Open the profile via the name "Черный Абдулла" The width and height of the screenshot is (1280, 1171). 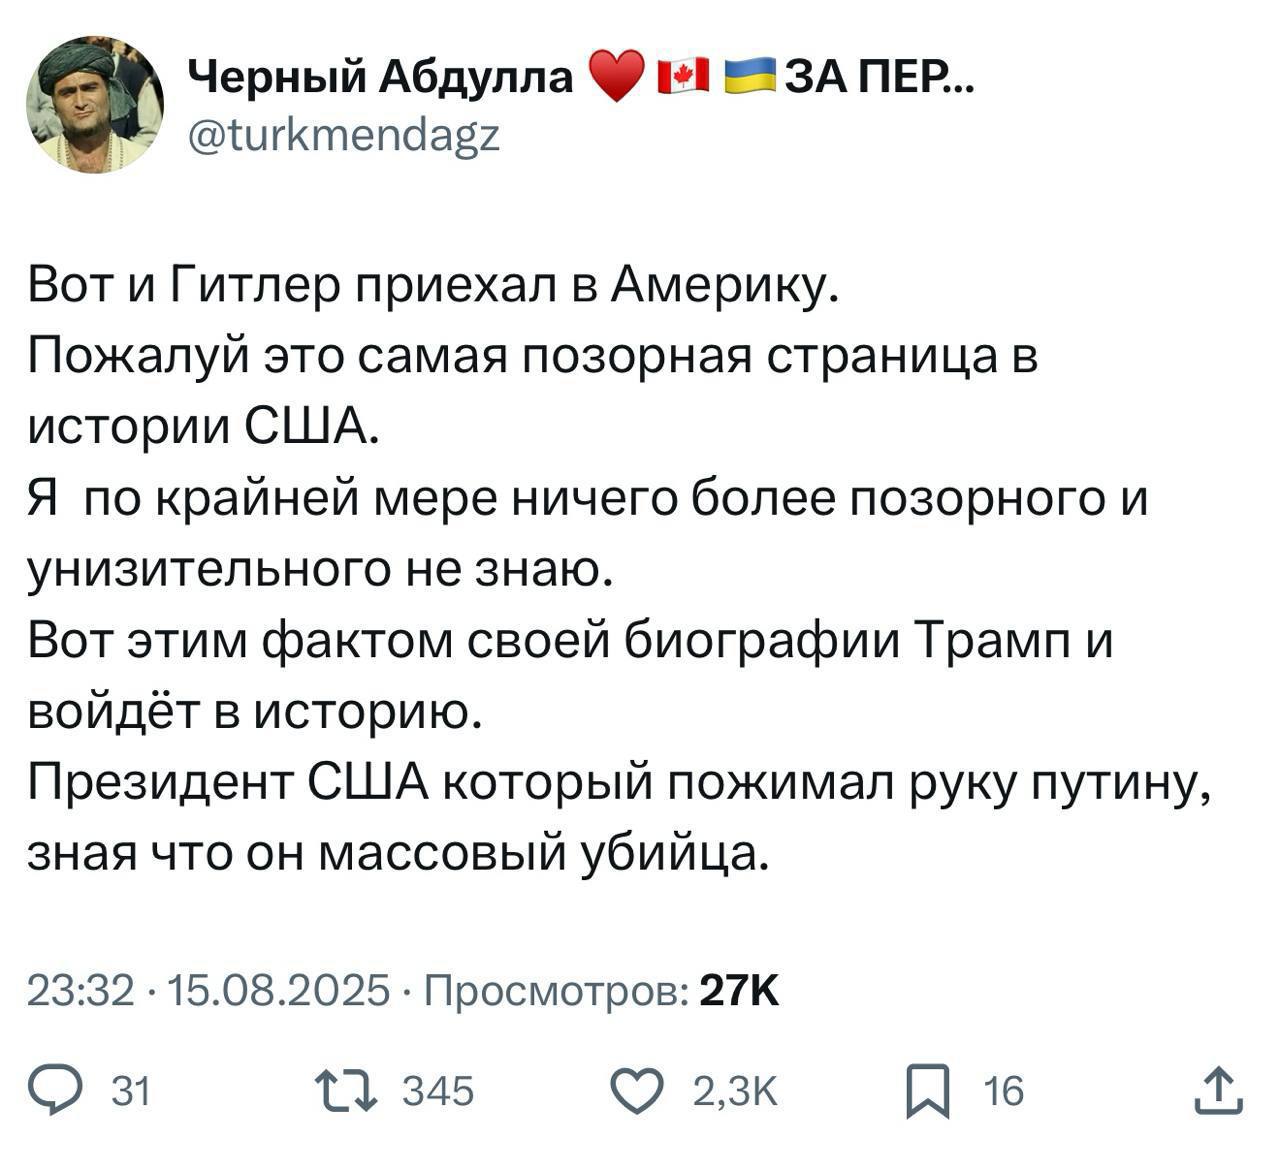(381, 76)
